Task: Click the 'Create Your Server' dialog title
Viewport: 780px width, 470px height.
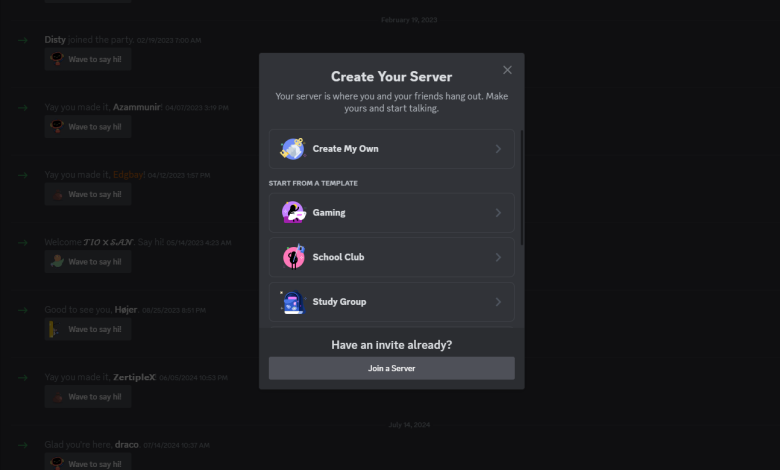Action: [391, 77]
